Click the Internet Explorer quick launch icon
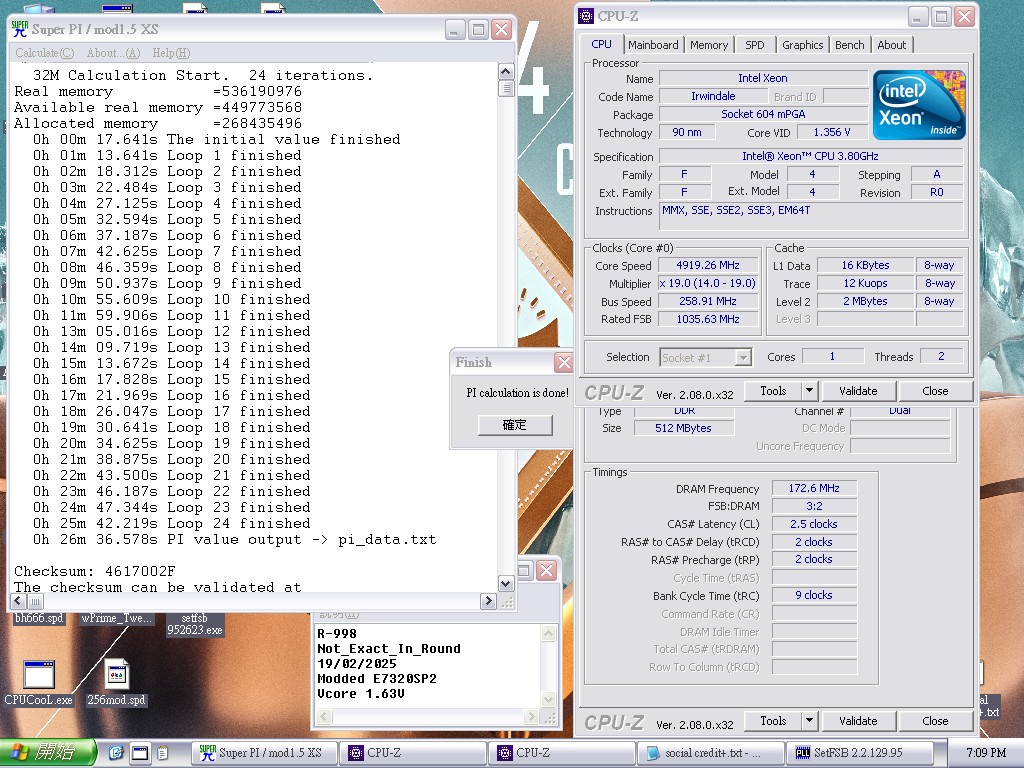The image size is (1024, 768). [116, 753]
